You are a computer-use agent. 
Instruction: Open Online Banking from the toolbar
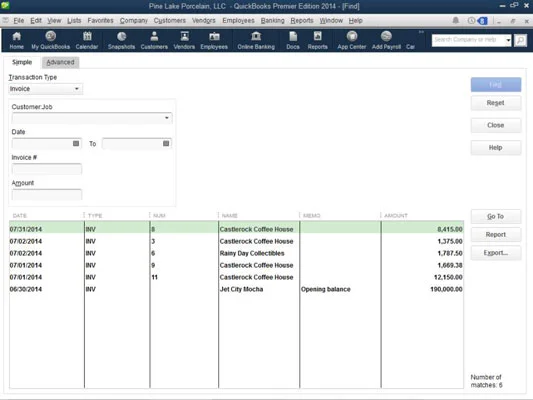pyautogui.click(x=256, y=40)
